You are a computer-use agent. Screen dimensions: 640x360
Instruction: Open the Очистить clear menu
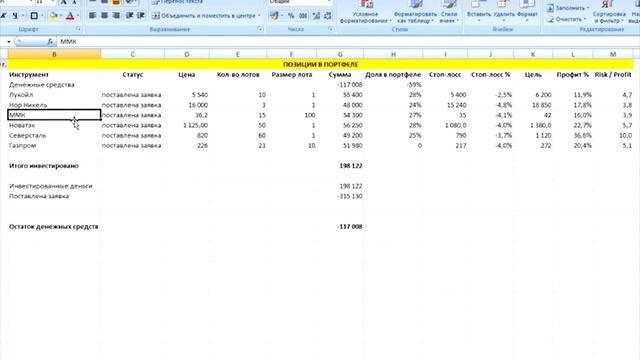(x=566, y=19)
